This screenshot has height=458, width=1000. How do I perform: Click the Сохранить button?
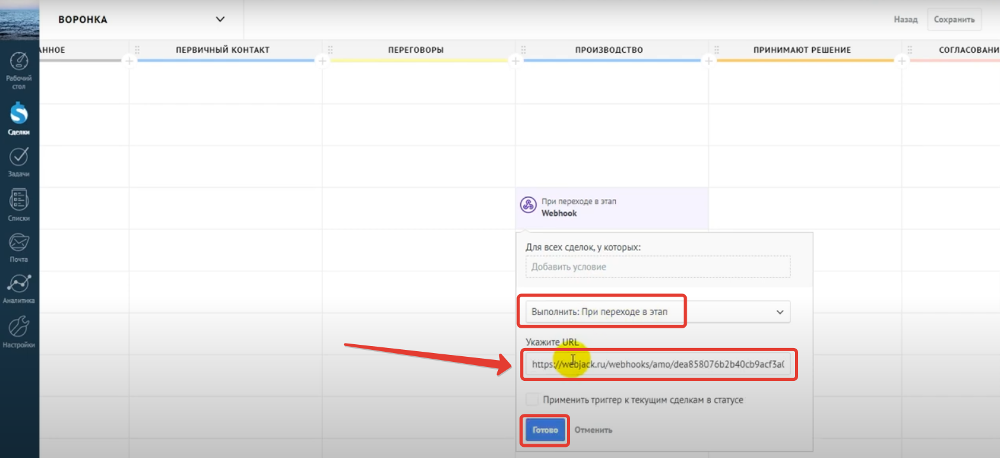(x=953, y=20)
